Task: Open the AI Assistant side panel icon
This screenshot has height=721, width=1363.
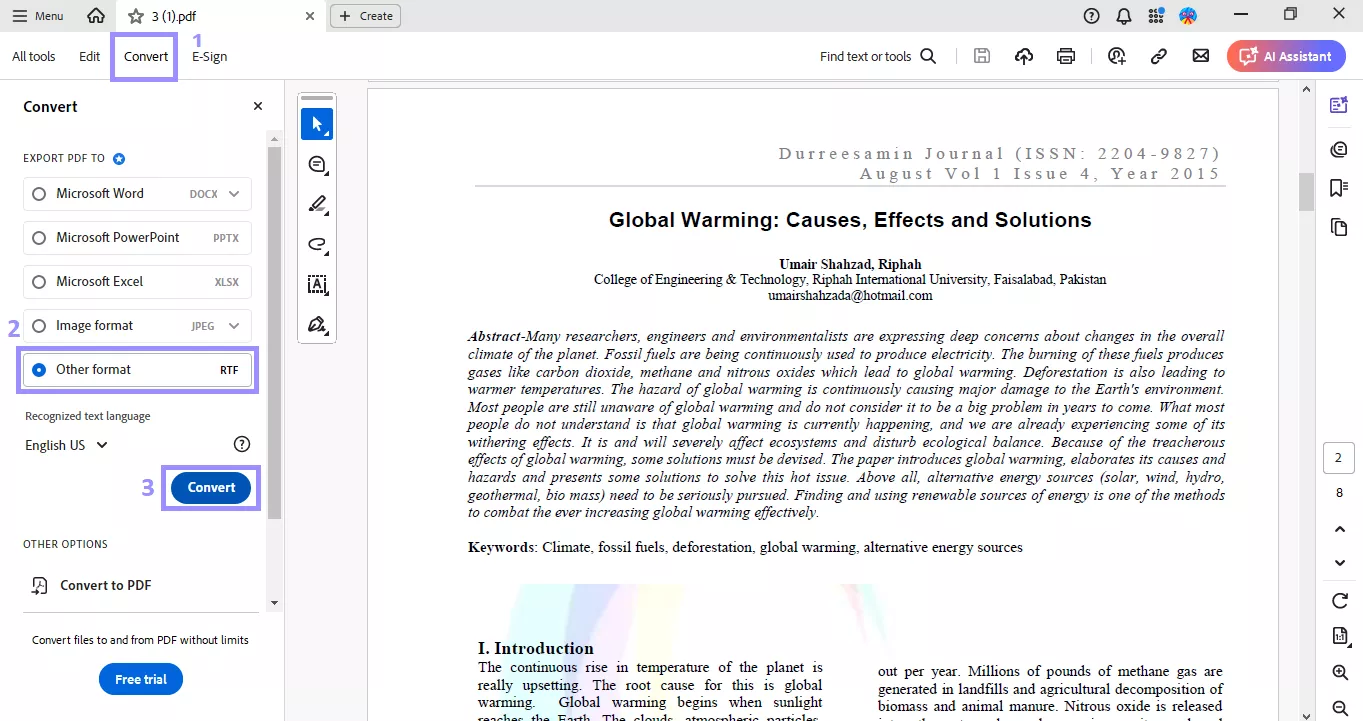Action: pos(1339,105)
